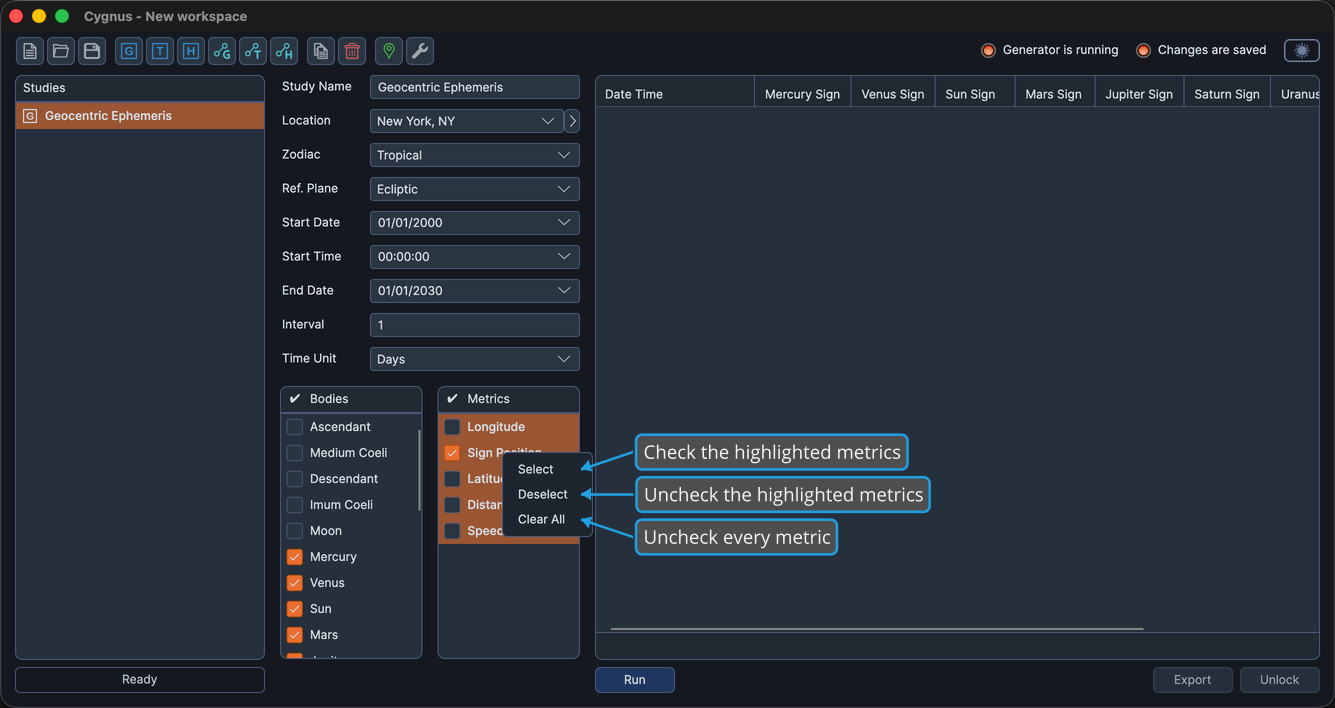
Task: Click the Bodies list vertical scrollbar
Action: 419,470
